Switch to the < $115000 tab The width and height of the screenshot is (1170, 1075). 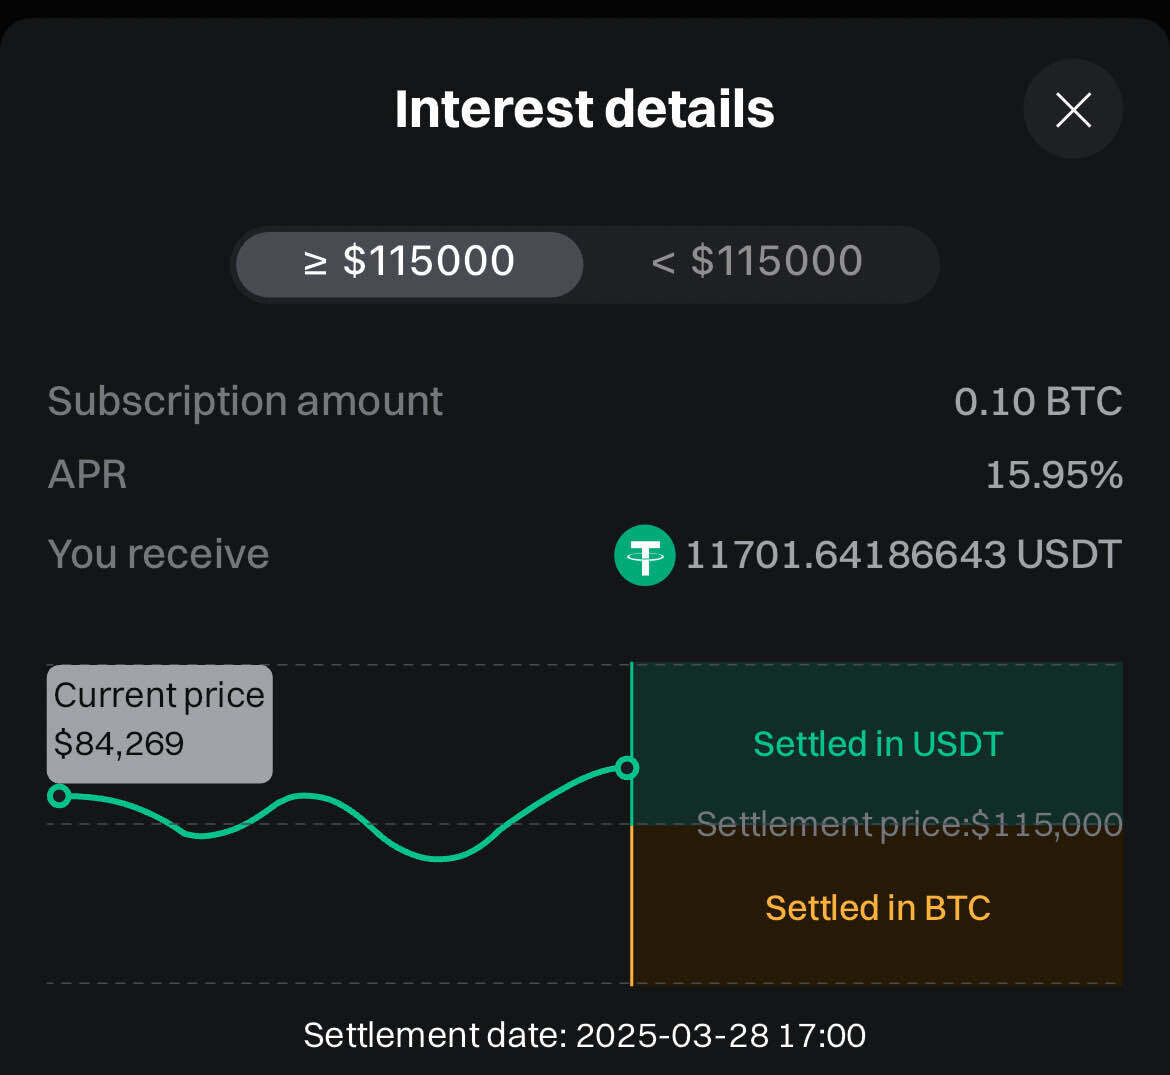coord(757,263)
